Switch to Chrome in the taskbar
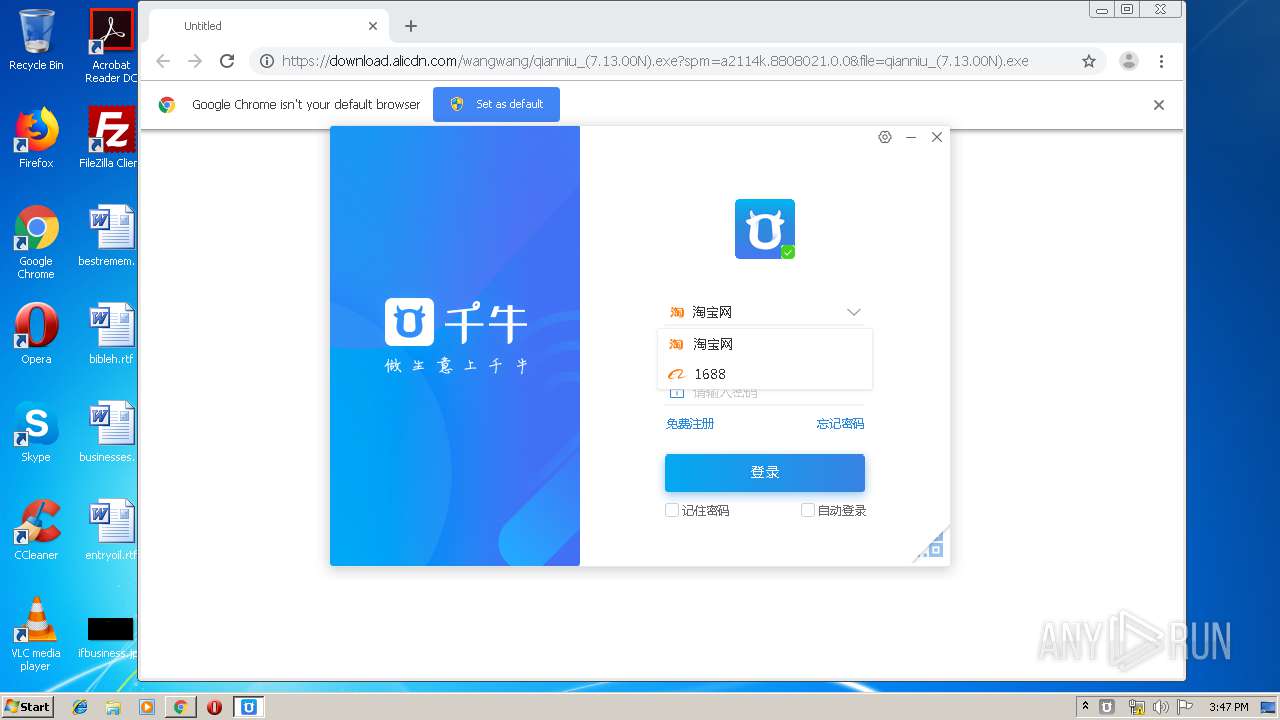The image size is (1280, 720). (180, 707)
